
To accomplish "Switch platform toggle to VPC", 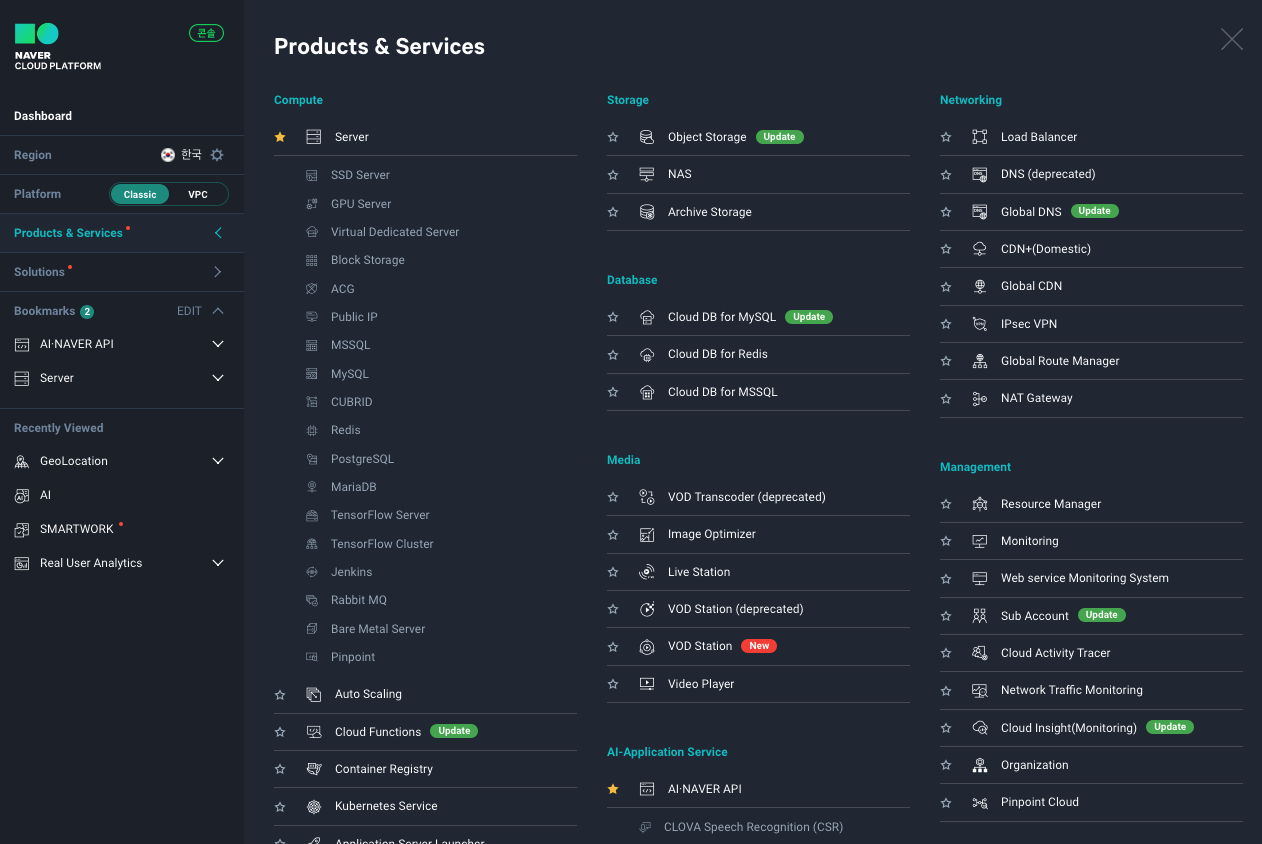I will tap(198, 194).
